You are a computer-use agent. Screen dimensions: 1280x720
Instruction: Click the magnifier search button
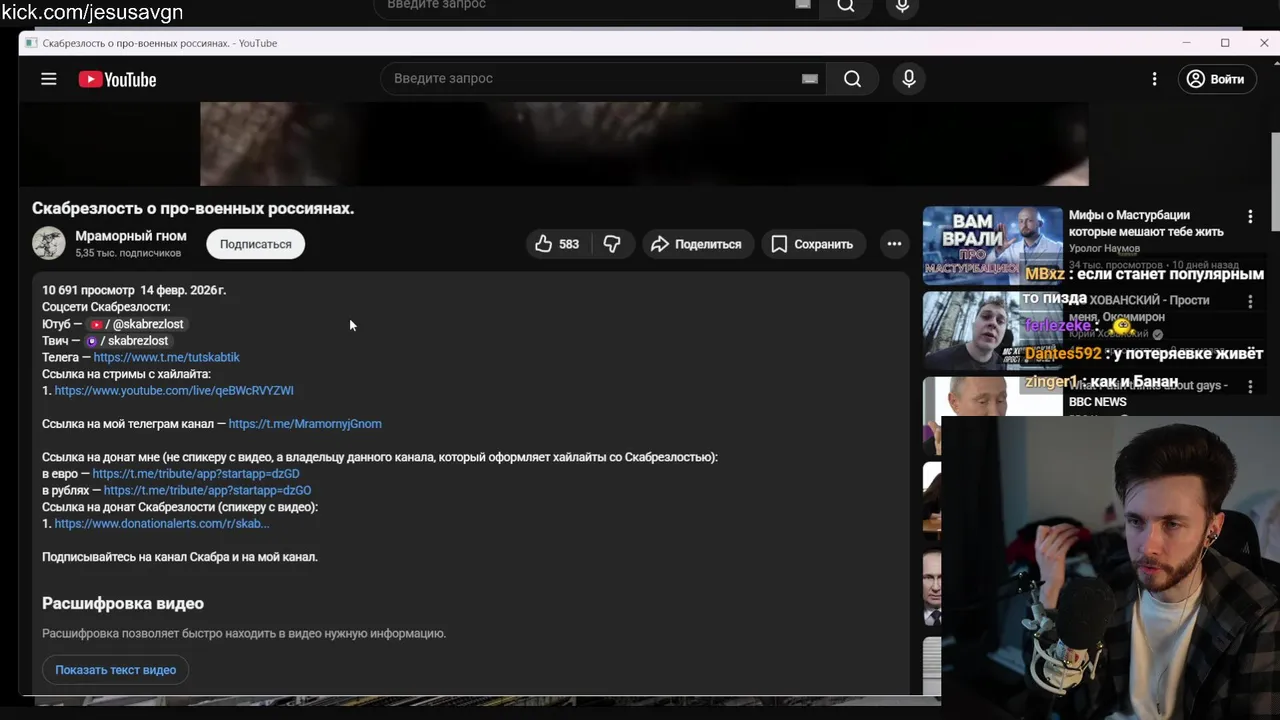pos(852,79)
